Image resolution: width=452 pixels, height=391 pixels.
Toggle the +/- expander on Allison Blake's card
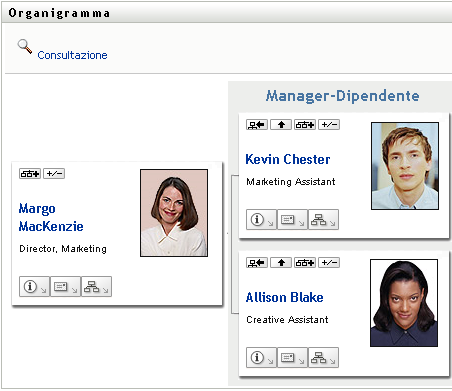click(329, 263)
